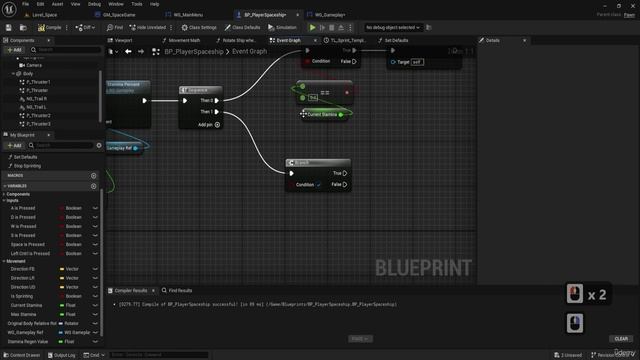Open the File menu

[25, 4]
